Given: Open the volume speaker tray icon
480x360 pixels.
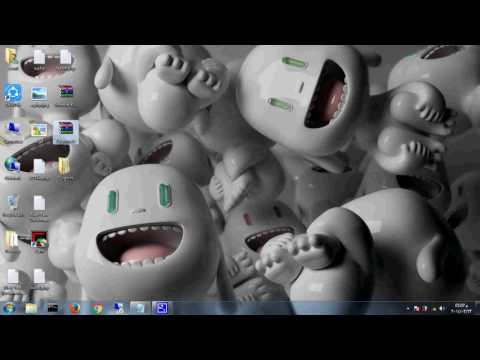Looking at the screenshot, I should coord(442,309).
